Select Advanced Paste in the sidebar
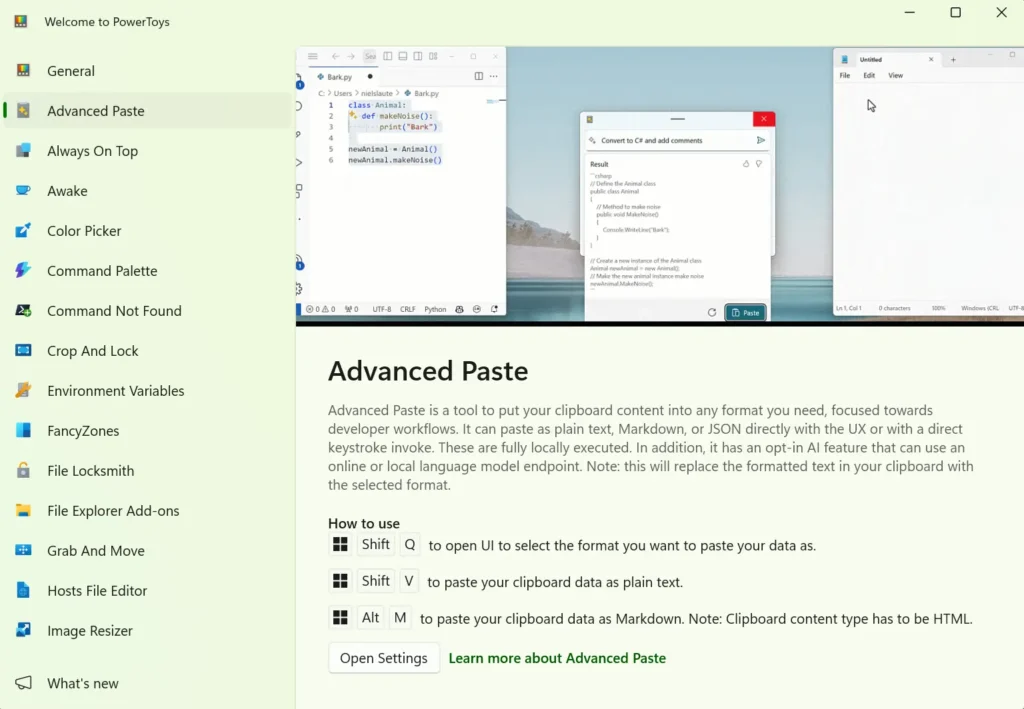 click(148, 110)
